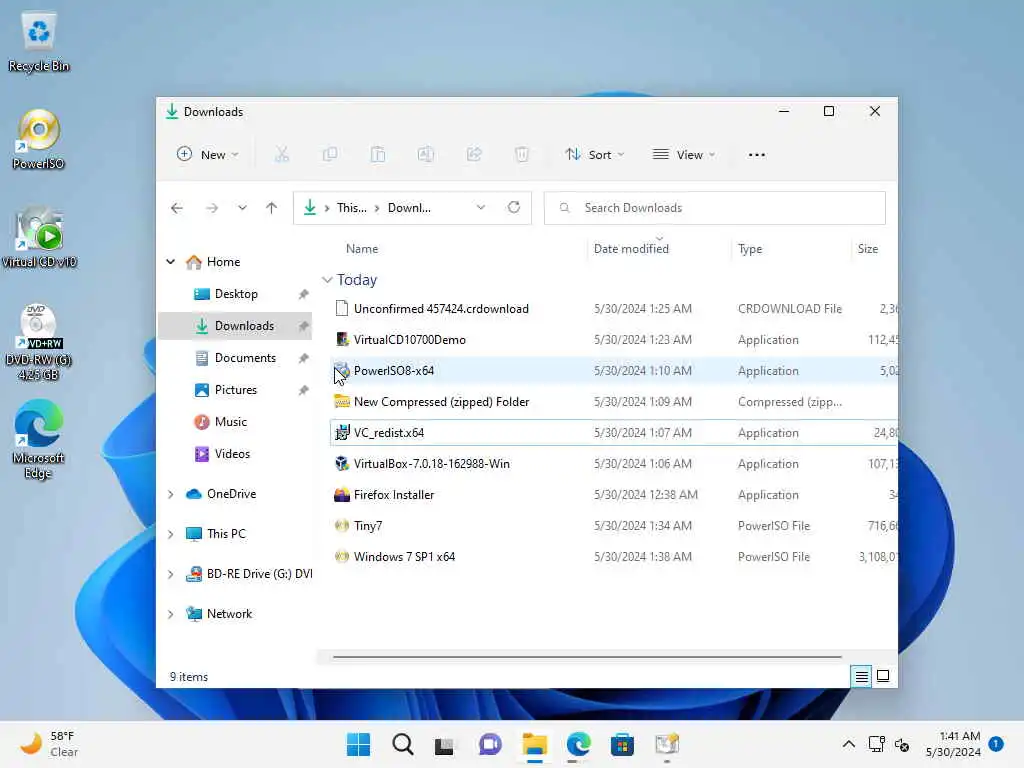Open the Windows Start button

(358, 744)
